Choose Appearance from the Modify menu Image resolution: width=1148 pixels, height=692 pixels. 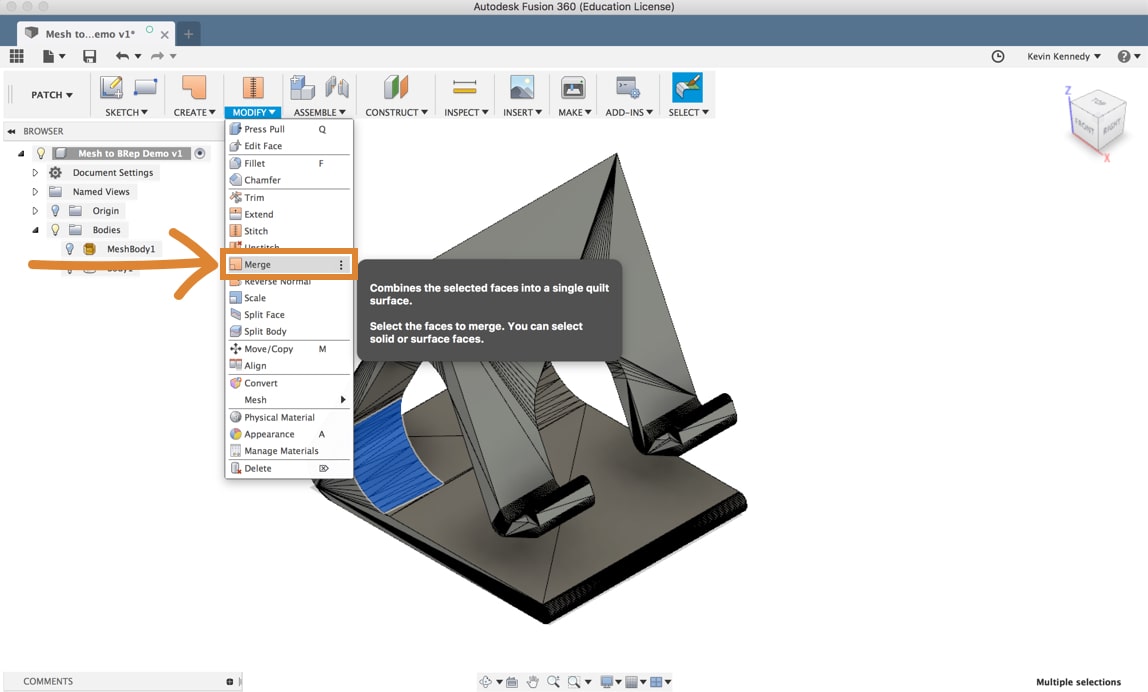[289, 434]
